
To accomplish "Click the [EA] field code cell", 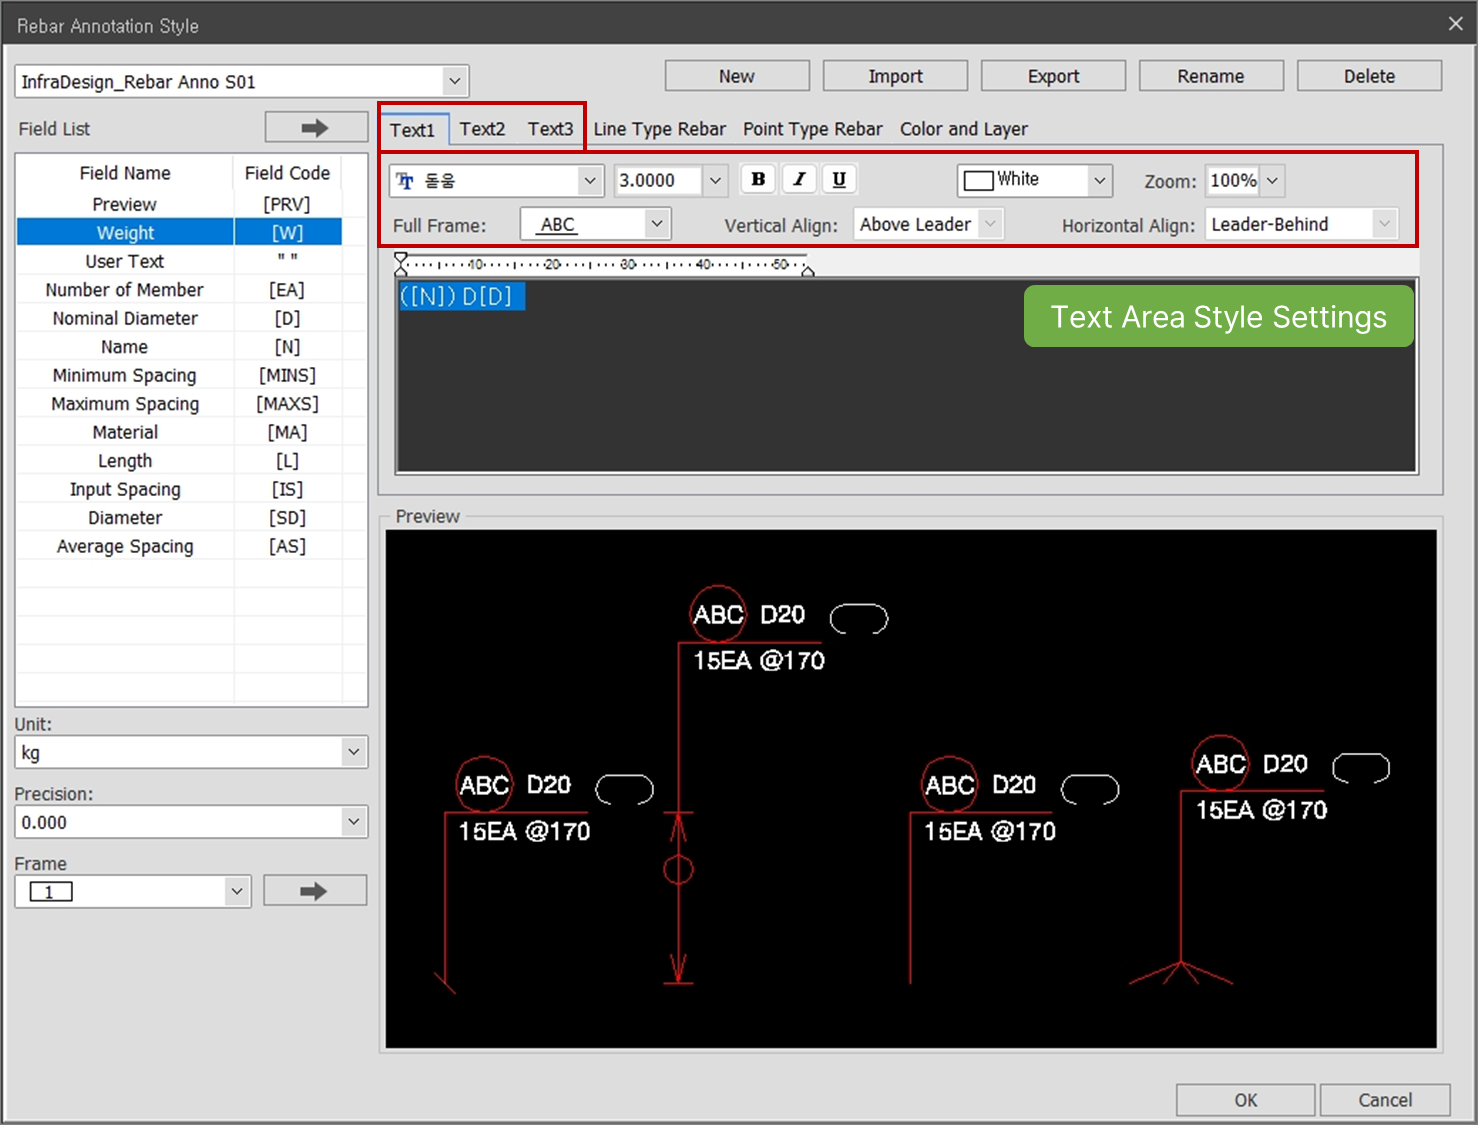I will (x=287, y=290).
